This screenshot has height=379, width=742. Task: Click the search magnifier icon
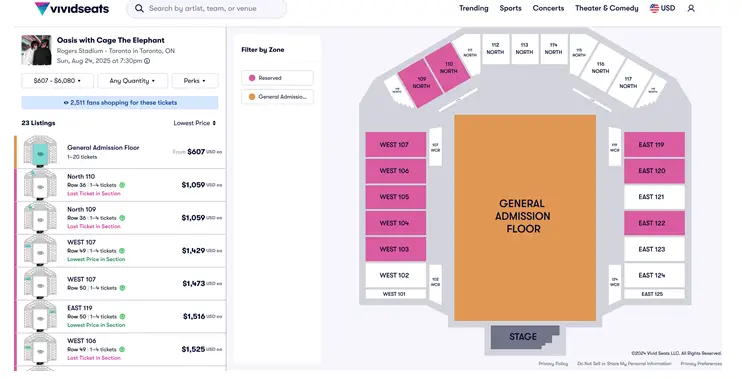click(139, 9)
